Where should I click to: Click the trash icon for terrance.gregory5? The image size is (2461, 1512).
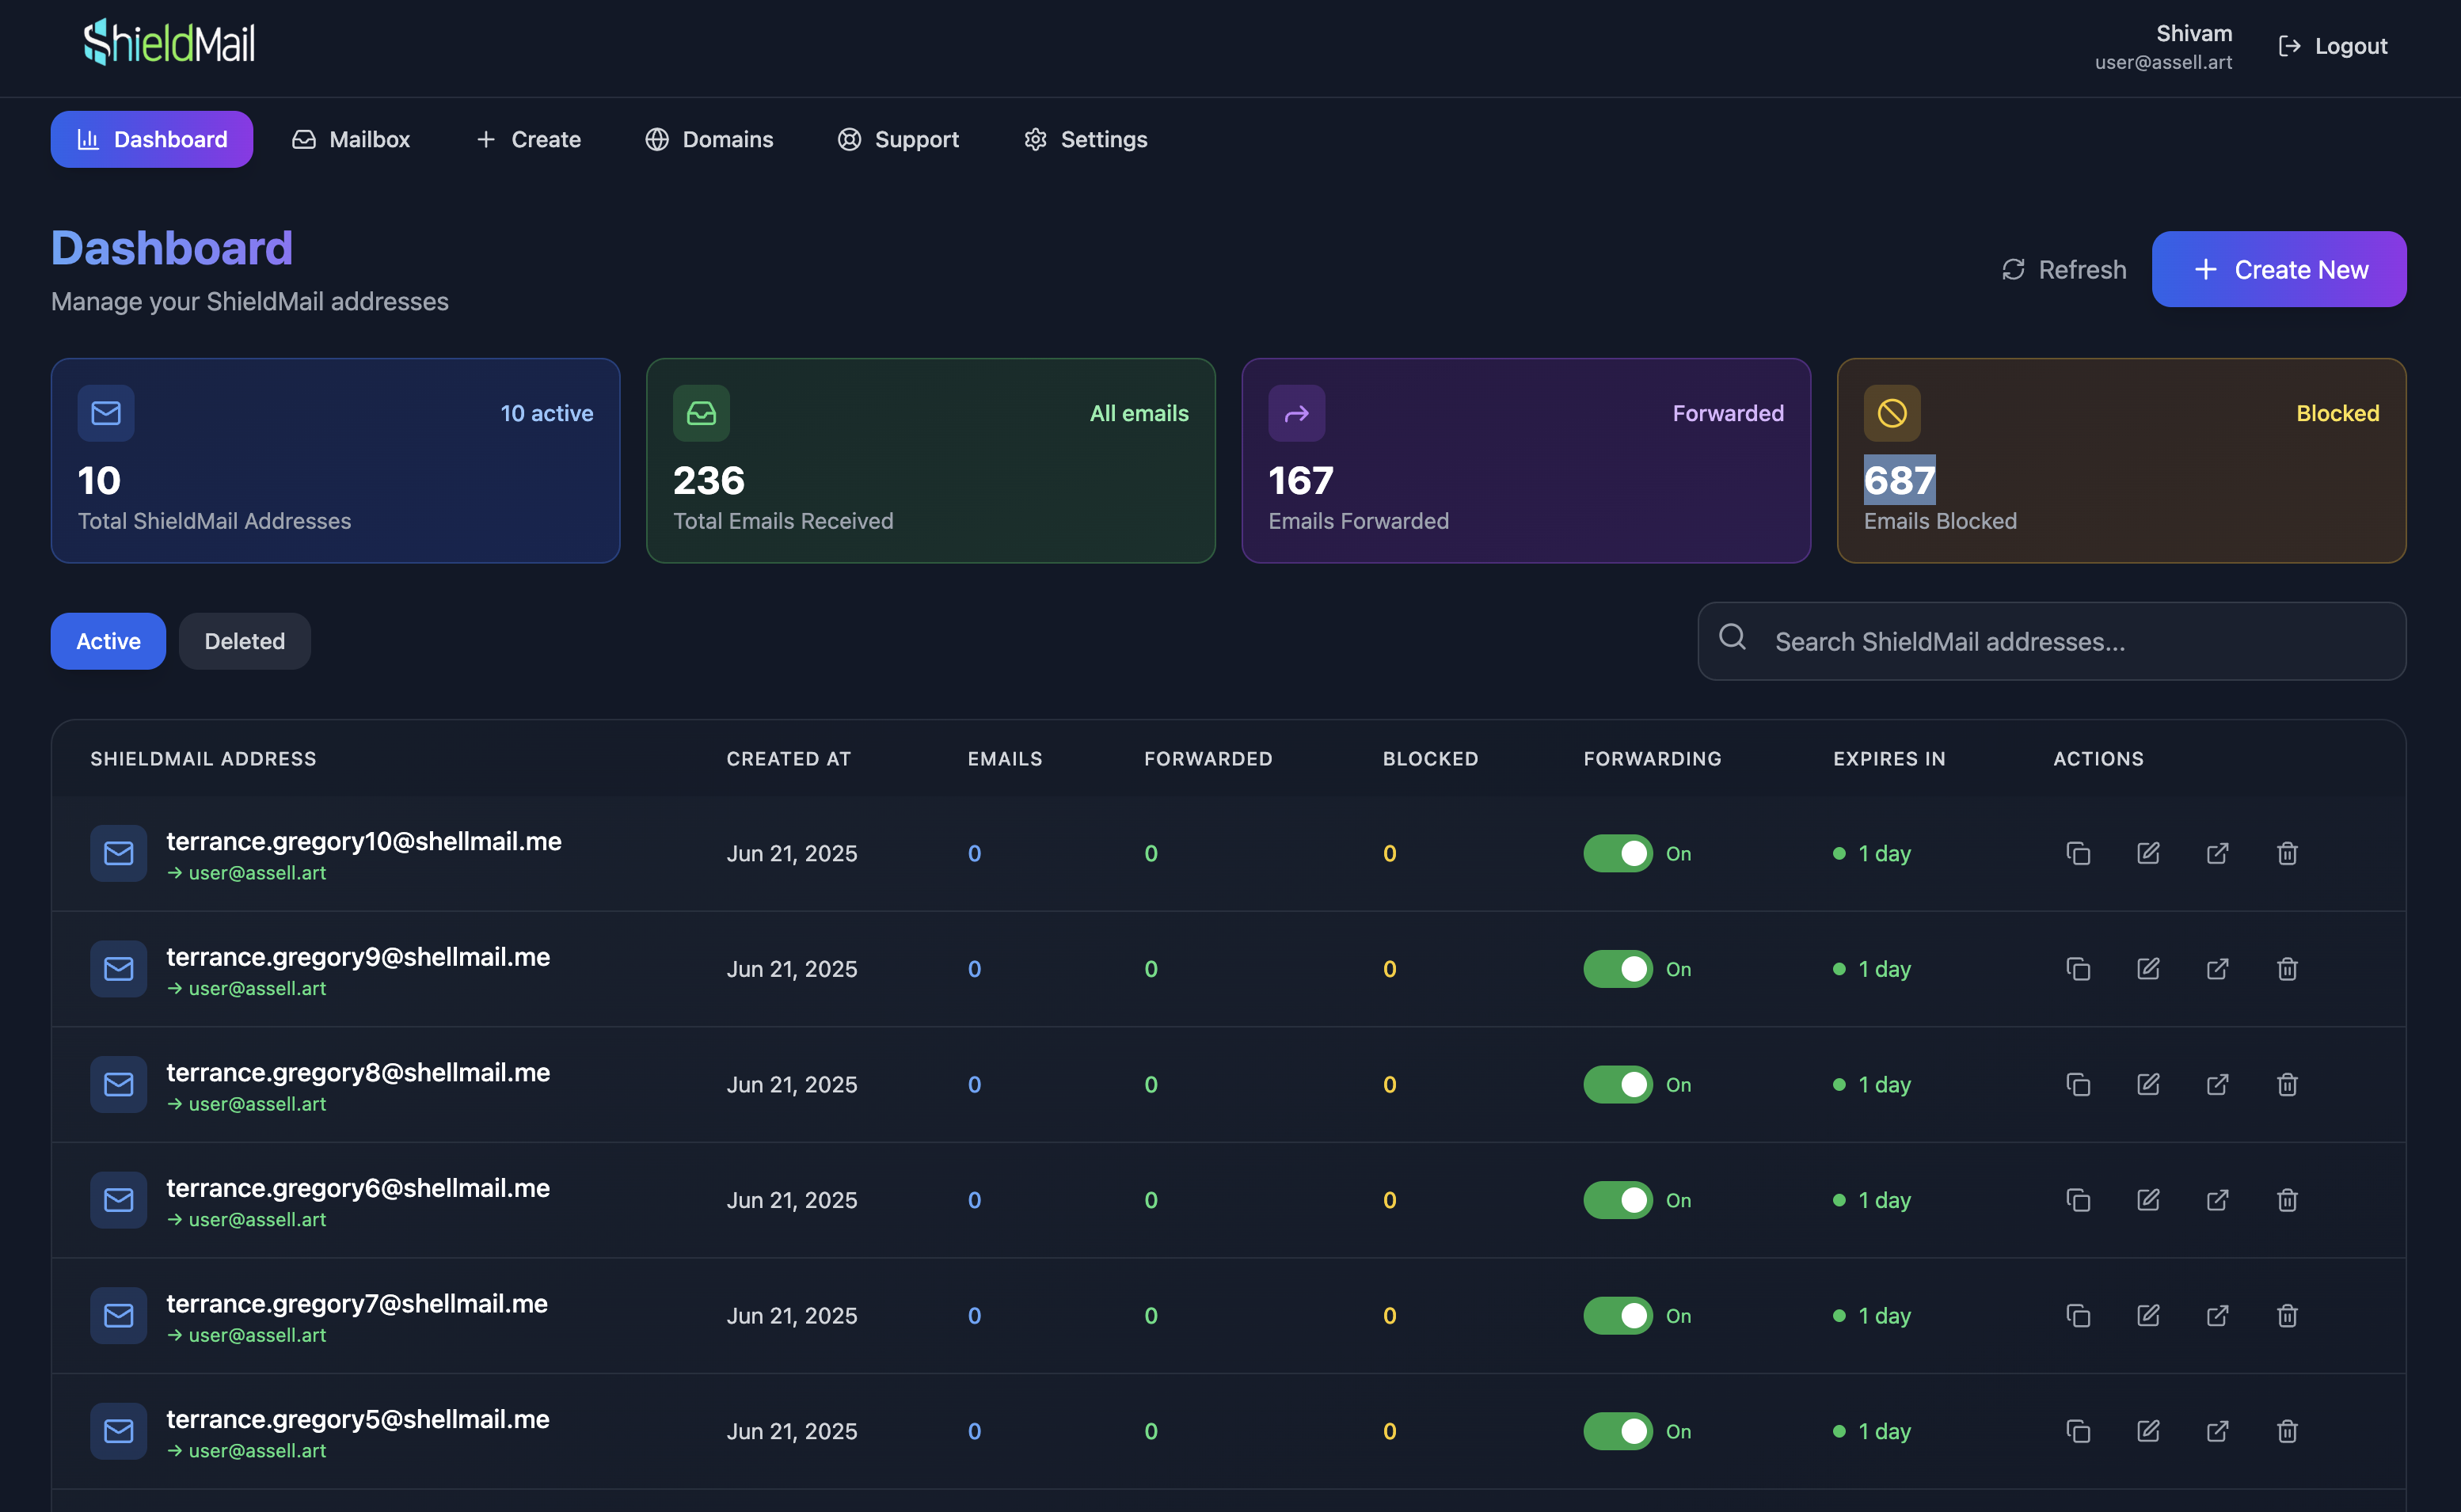click(x=2287, y=1431)
